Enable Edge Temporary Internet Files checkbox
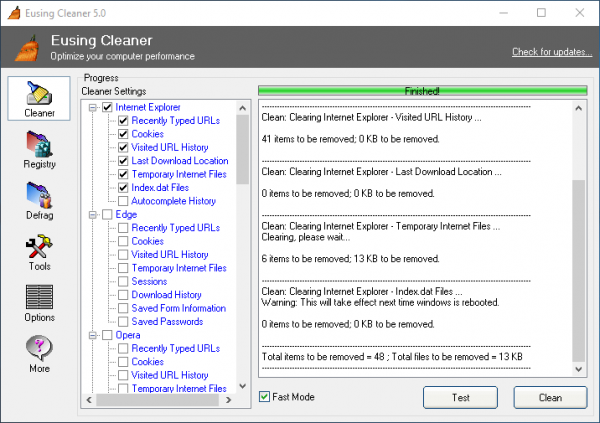 coord(123,268)
